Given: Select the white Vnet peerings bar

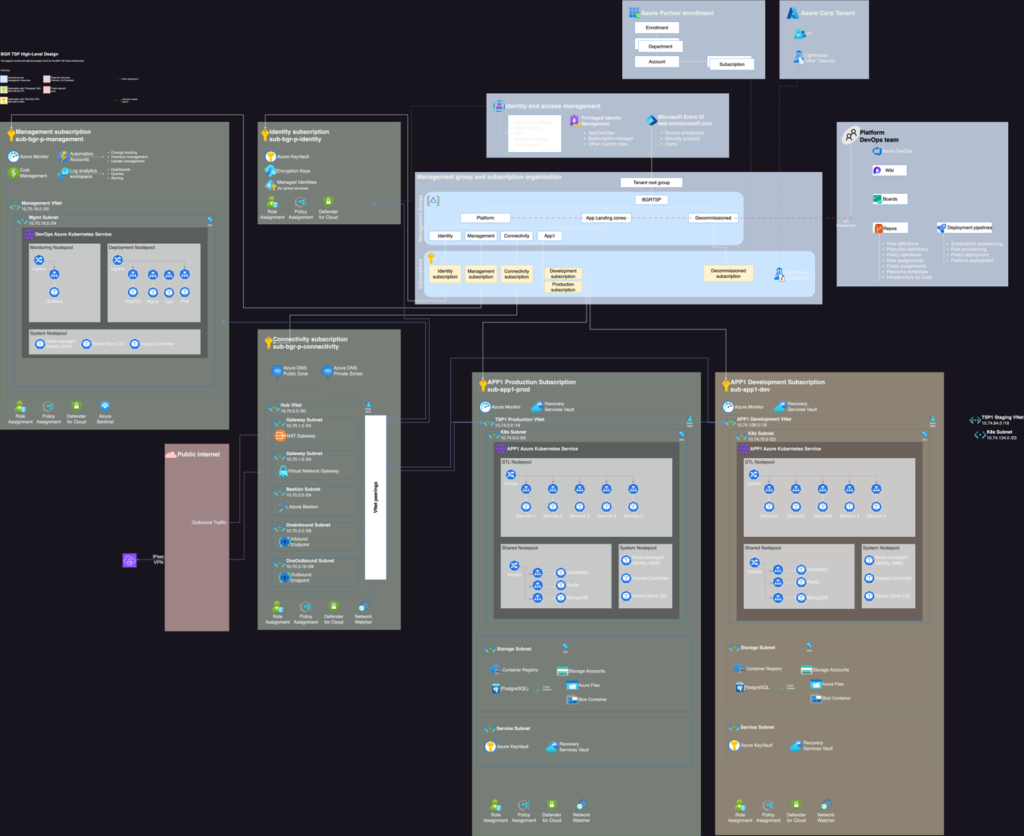Looking at the screenshot, I should point(375,497).
